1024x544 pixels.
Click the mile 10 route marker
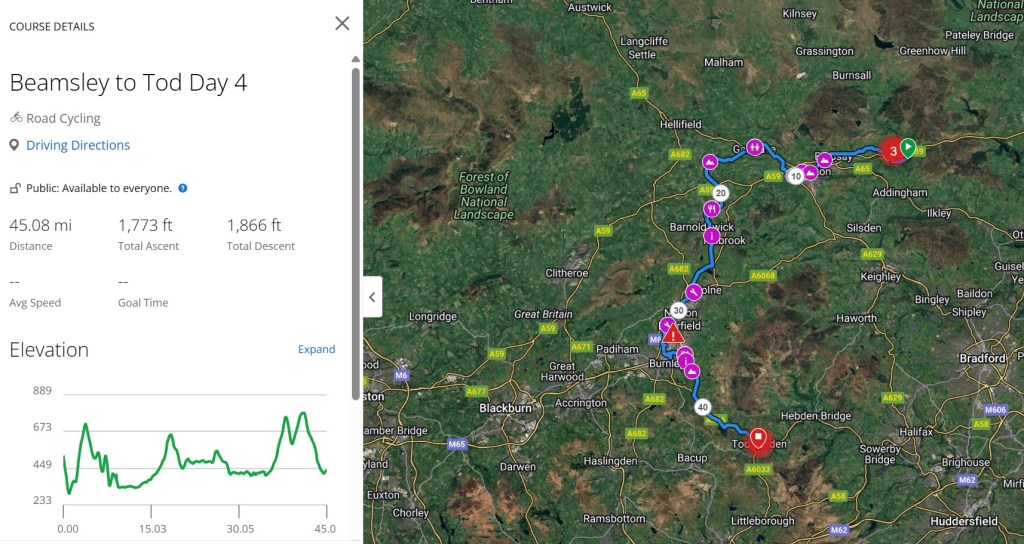[796, 176]
